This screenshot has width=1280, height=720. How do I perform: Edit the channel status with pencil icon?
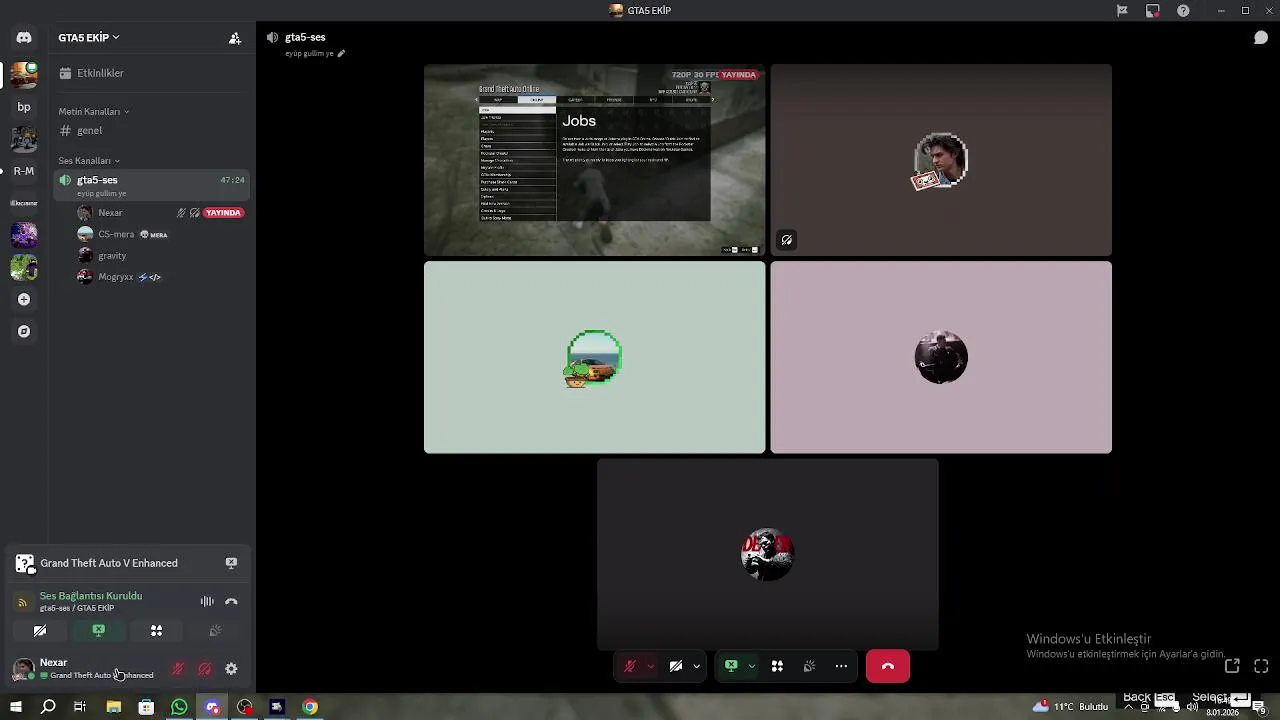pyautogui.click(x=341, y=53)
